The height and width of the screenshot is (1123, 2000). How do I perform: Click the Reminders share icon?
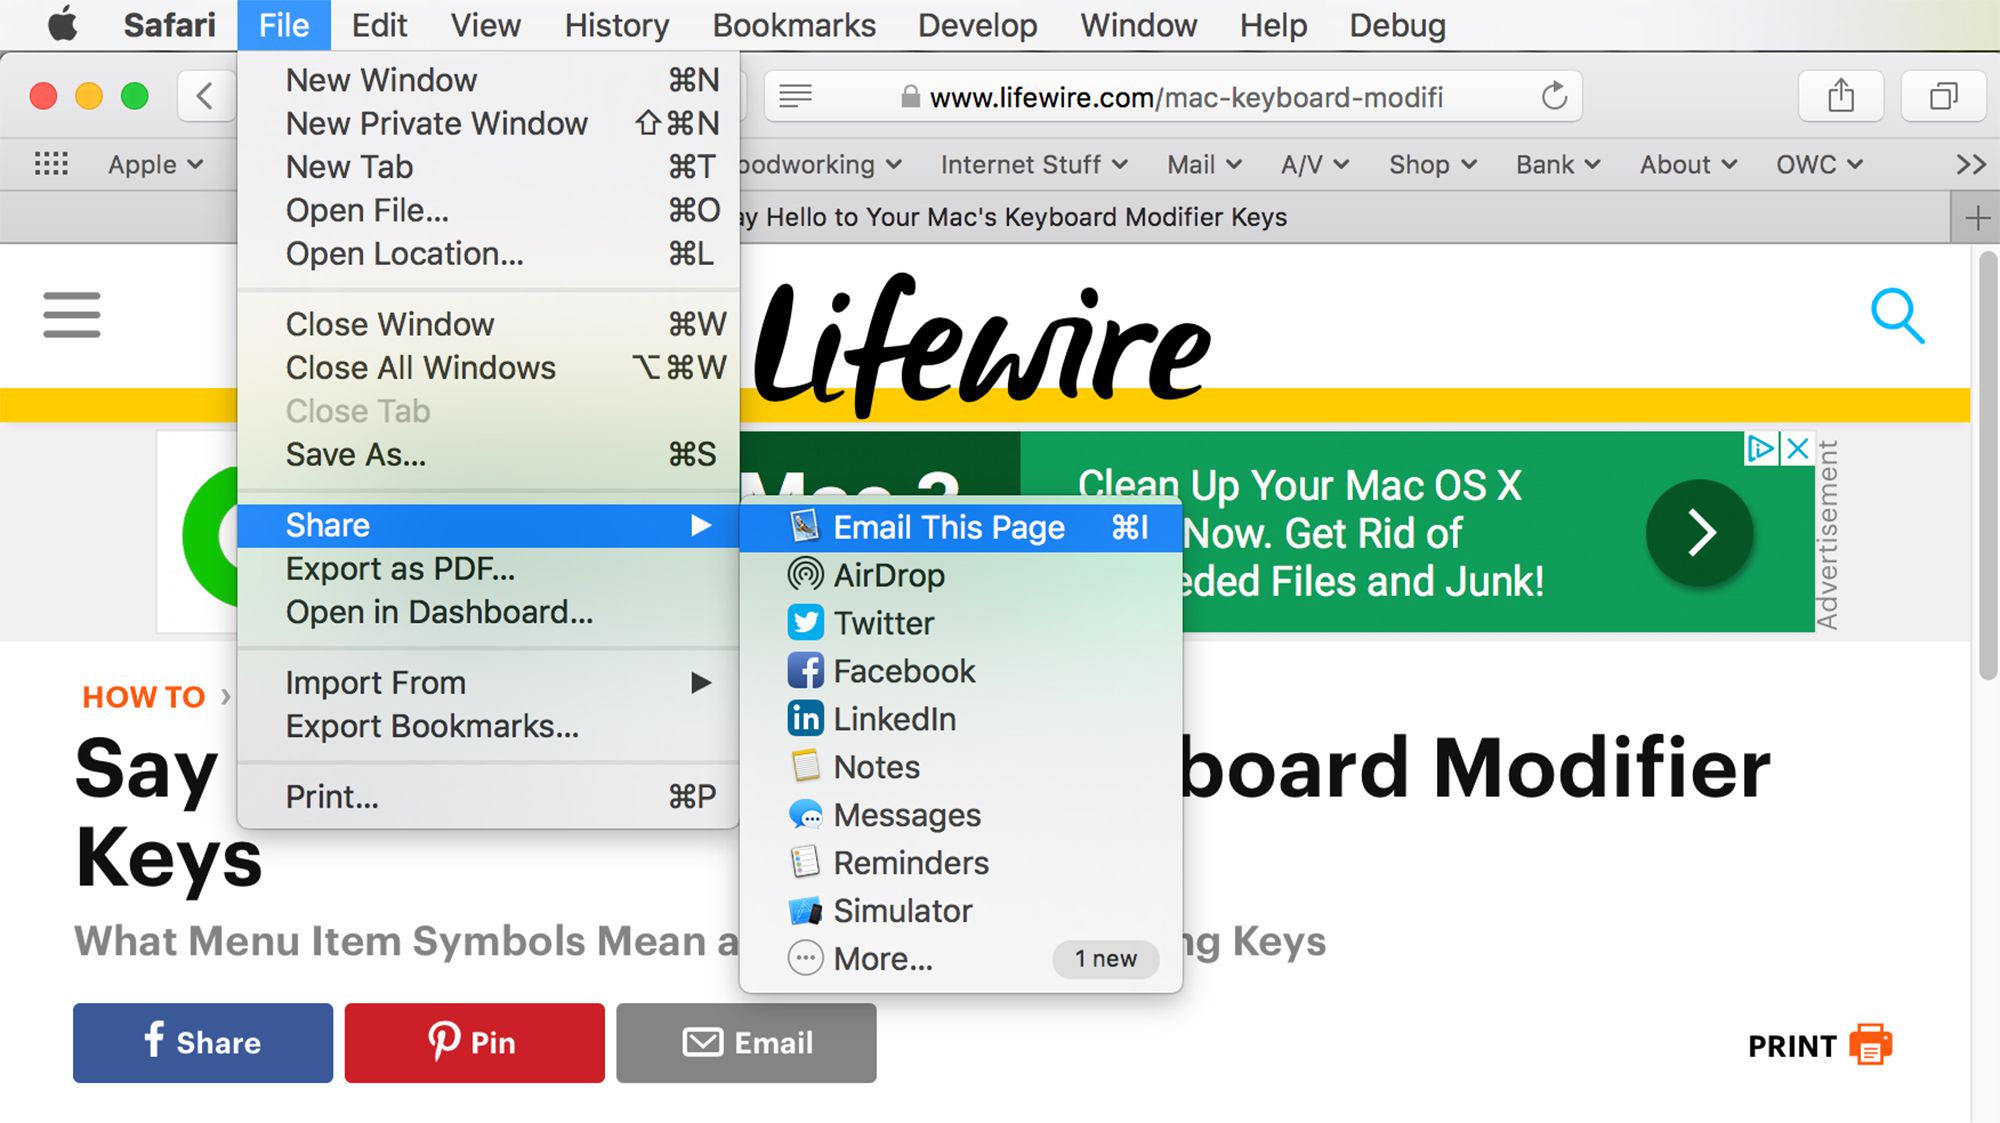(802, 861)
